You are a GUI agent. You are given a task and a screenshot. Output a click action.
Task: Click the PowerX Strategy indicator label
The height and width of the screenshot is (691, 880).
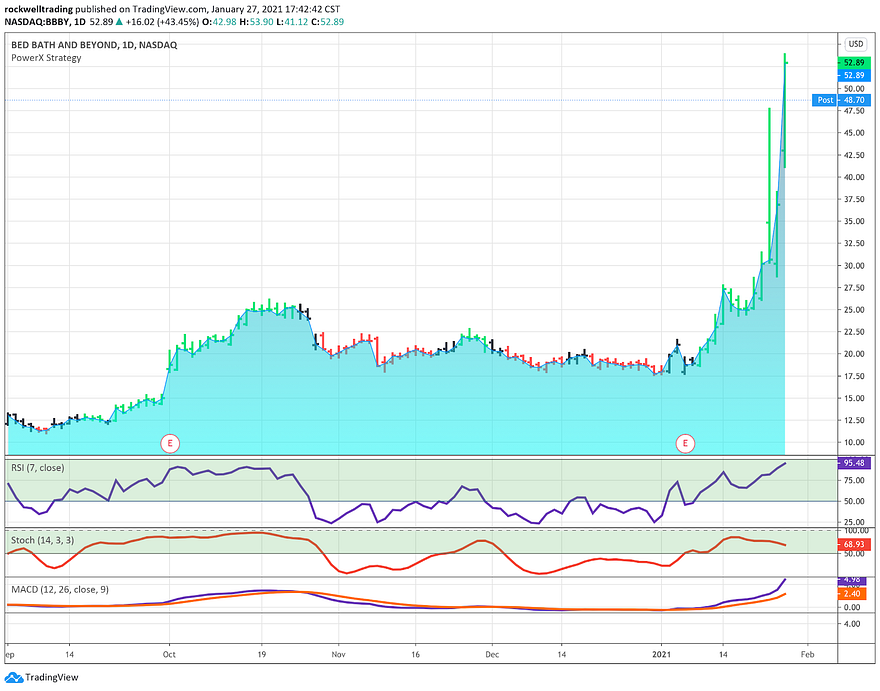(x=46, y=58)
